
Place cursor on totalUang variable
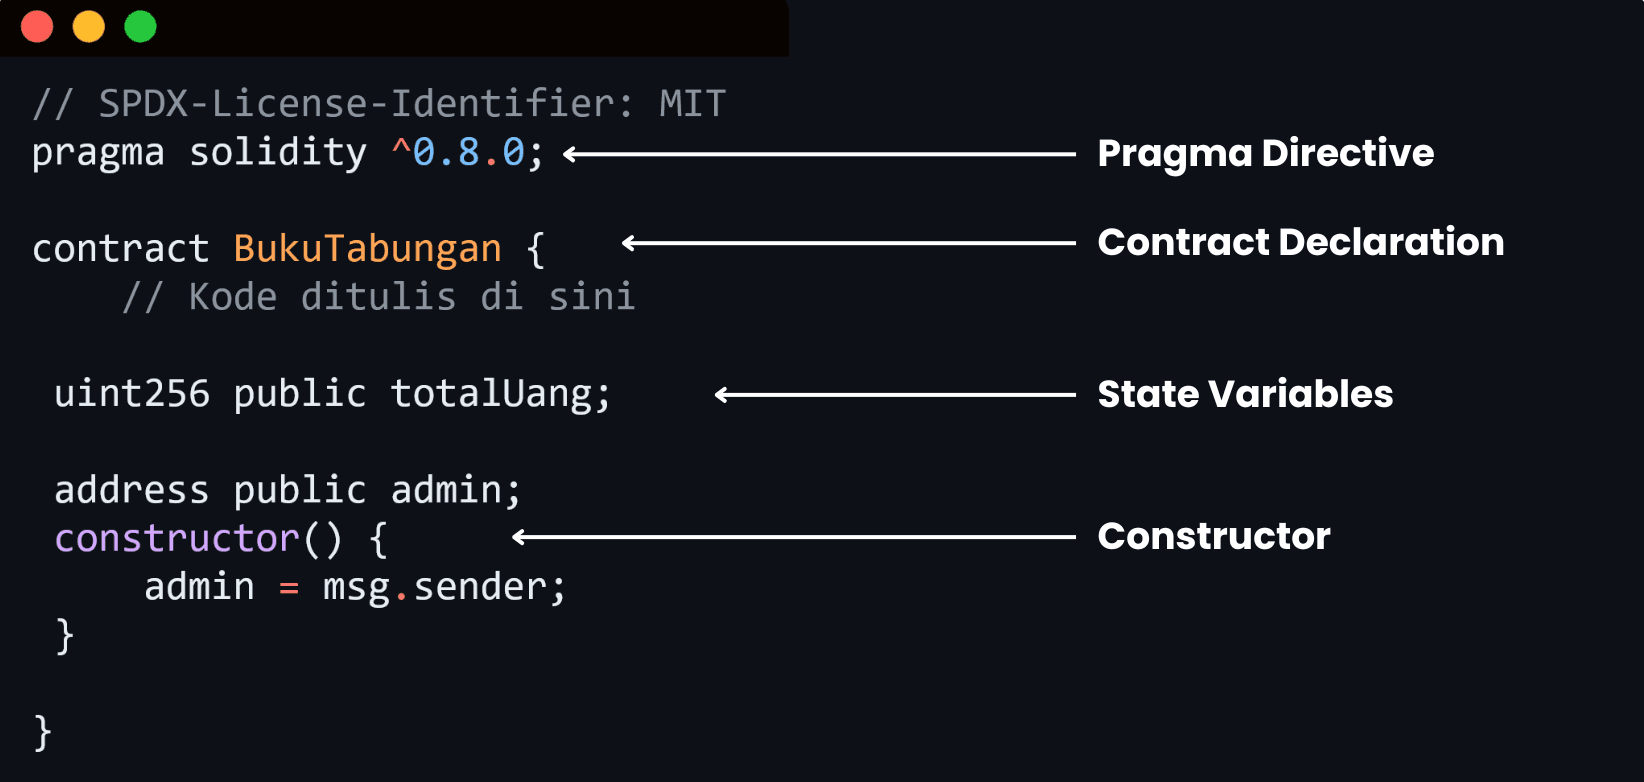(x=492, y=394)
